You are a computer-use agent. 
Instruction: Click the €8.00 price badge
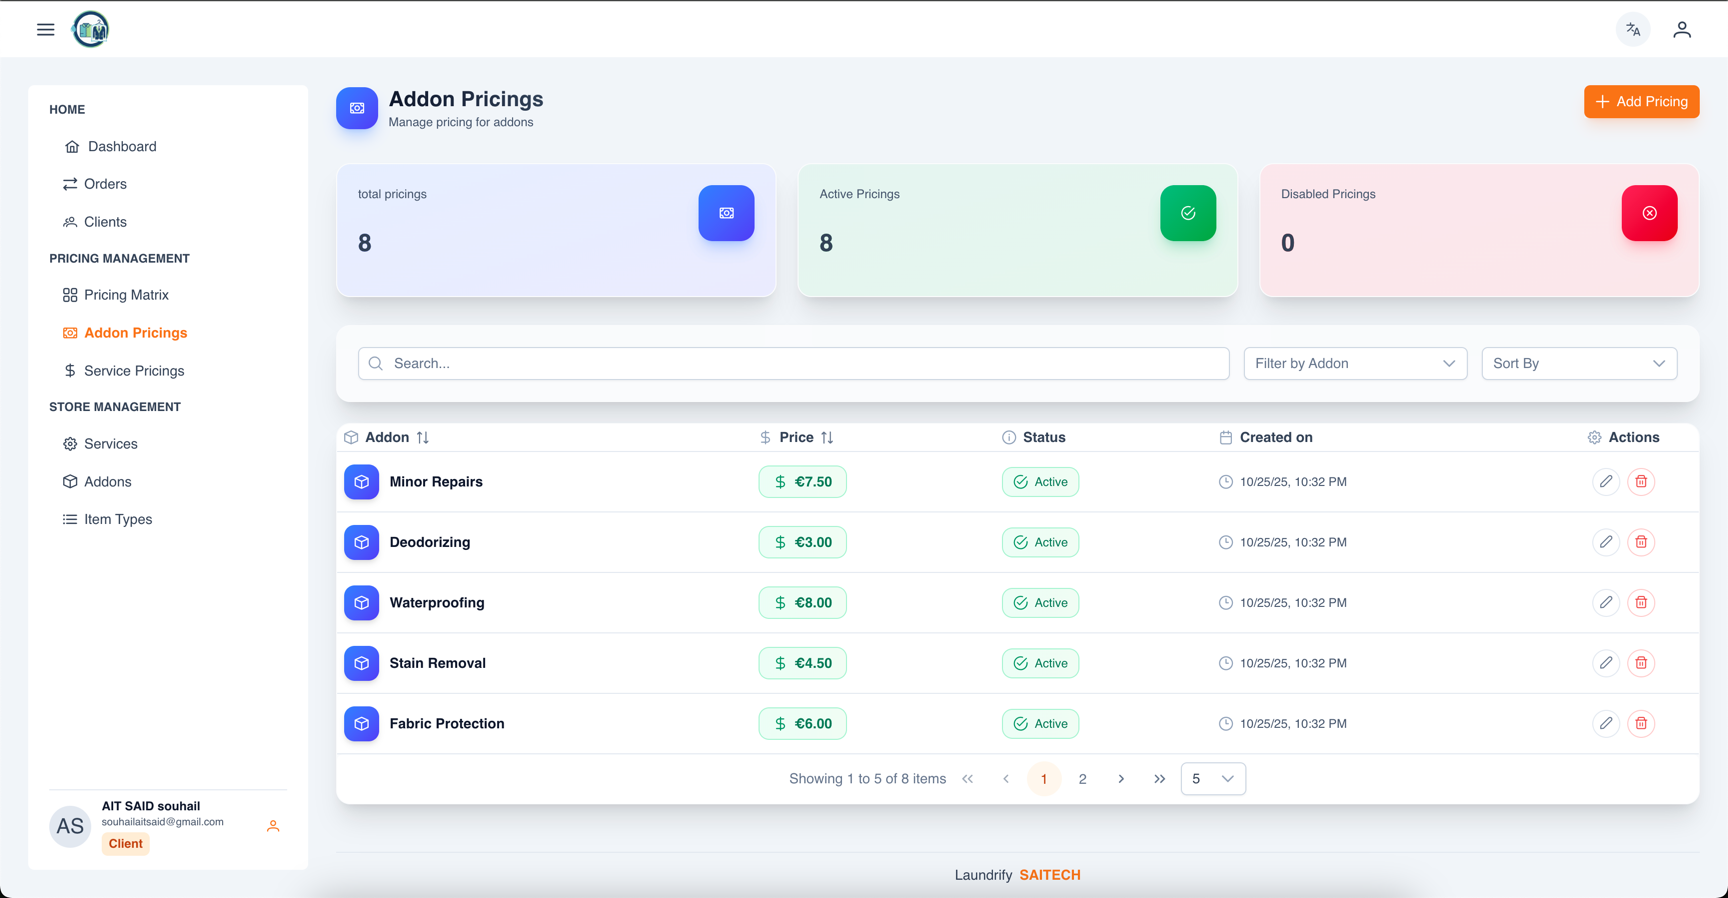pos(802,603)
